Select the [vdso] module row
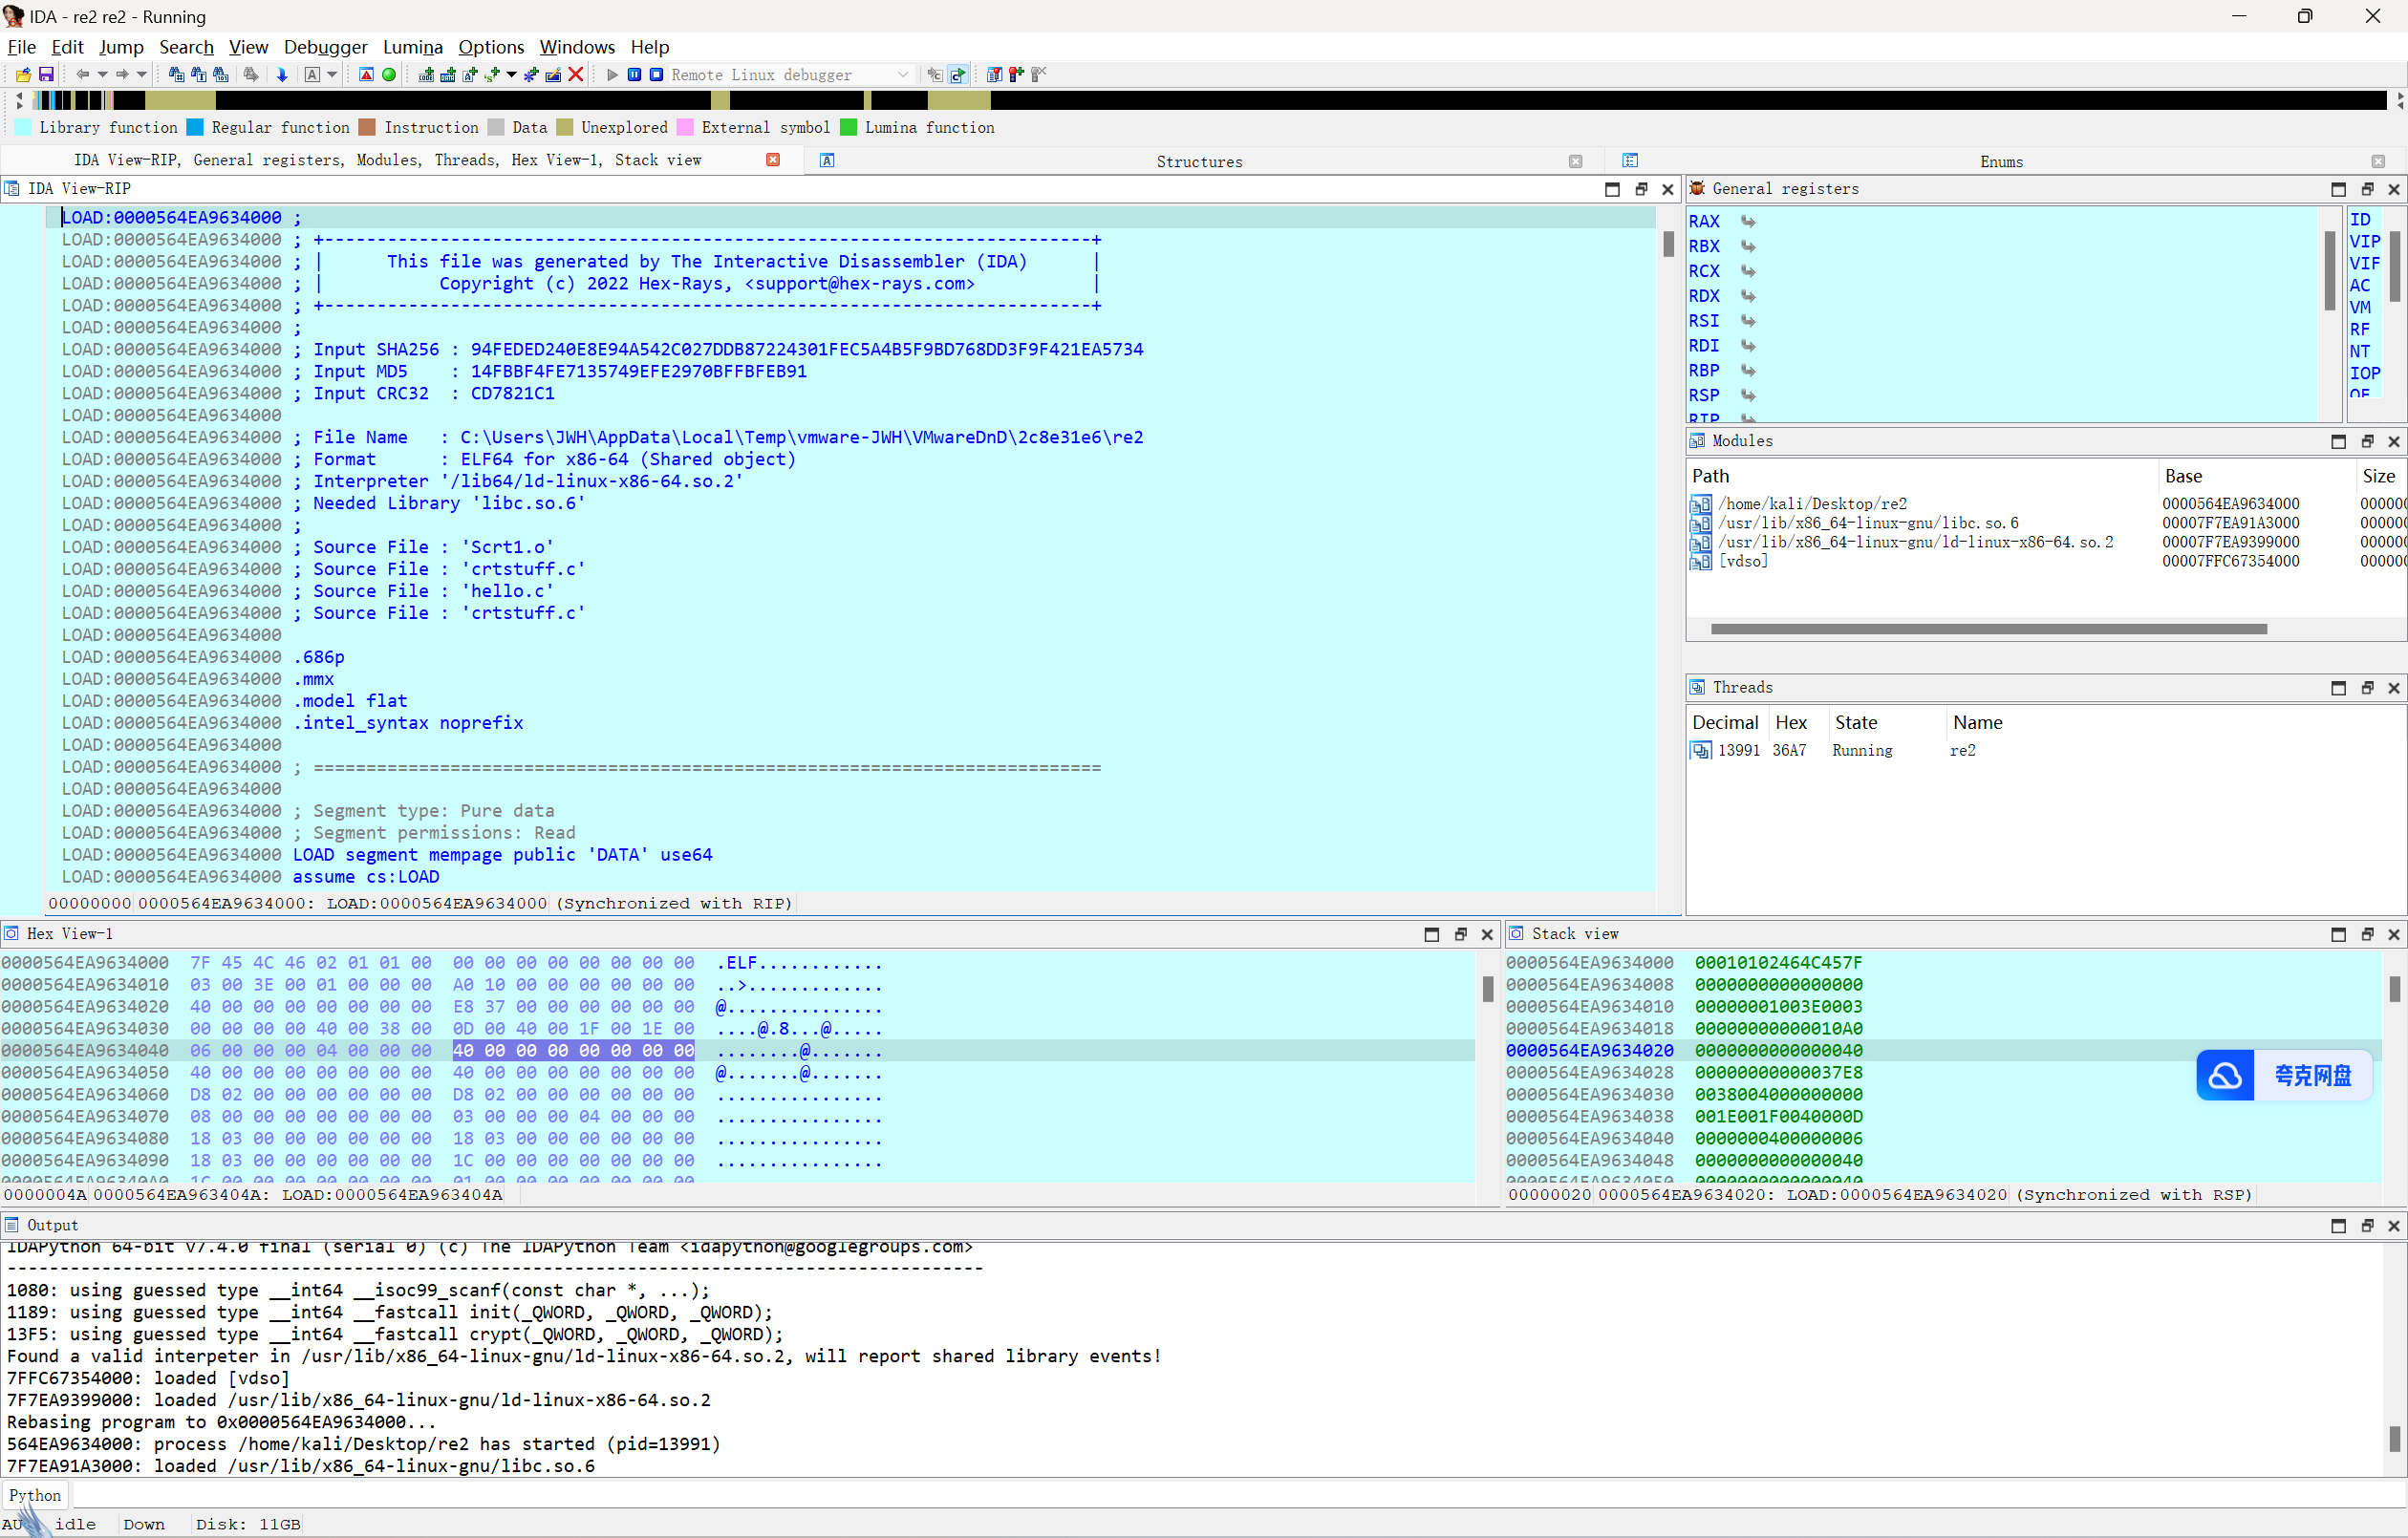Viewport: 2408px width, 1538px height. click(2045, 561)
